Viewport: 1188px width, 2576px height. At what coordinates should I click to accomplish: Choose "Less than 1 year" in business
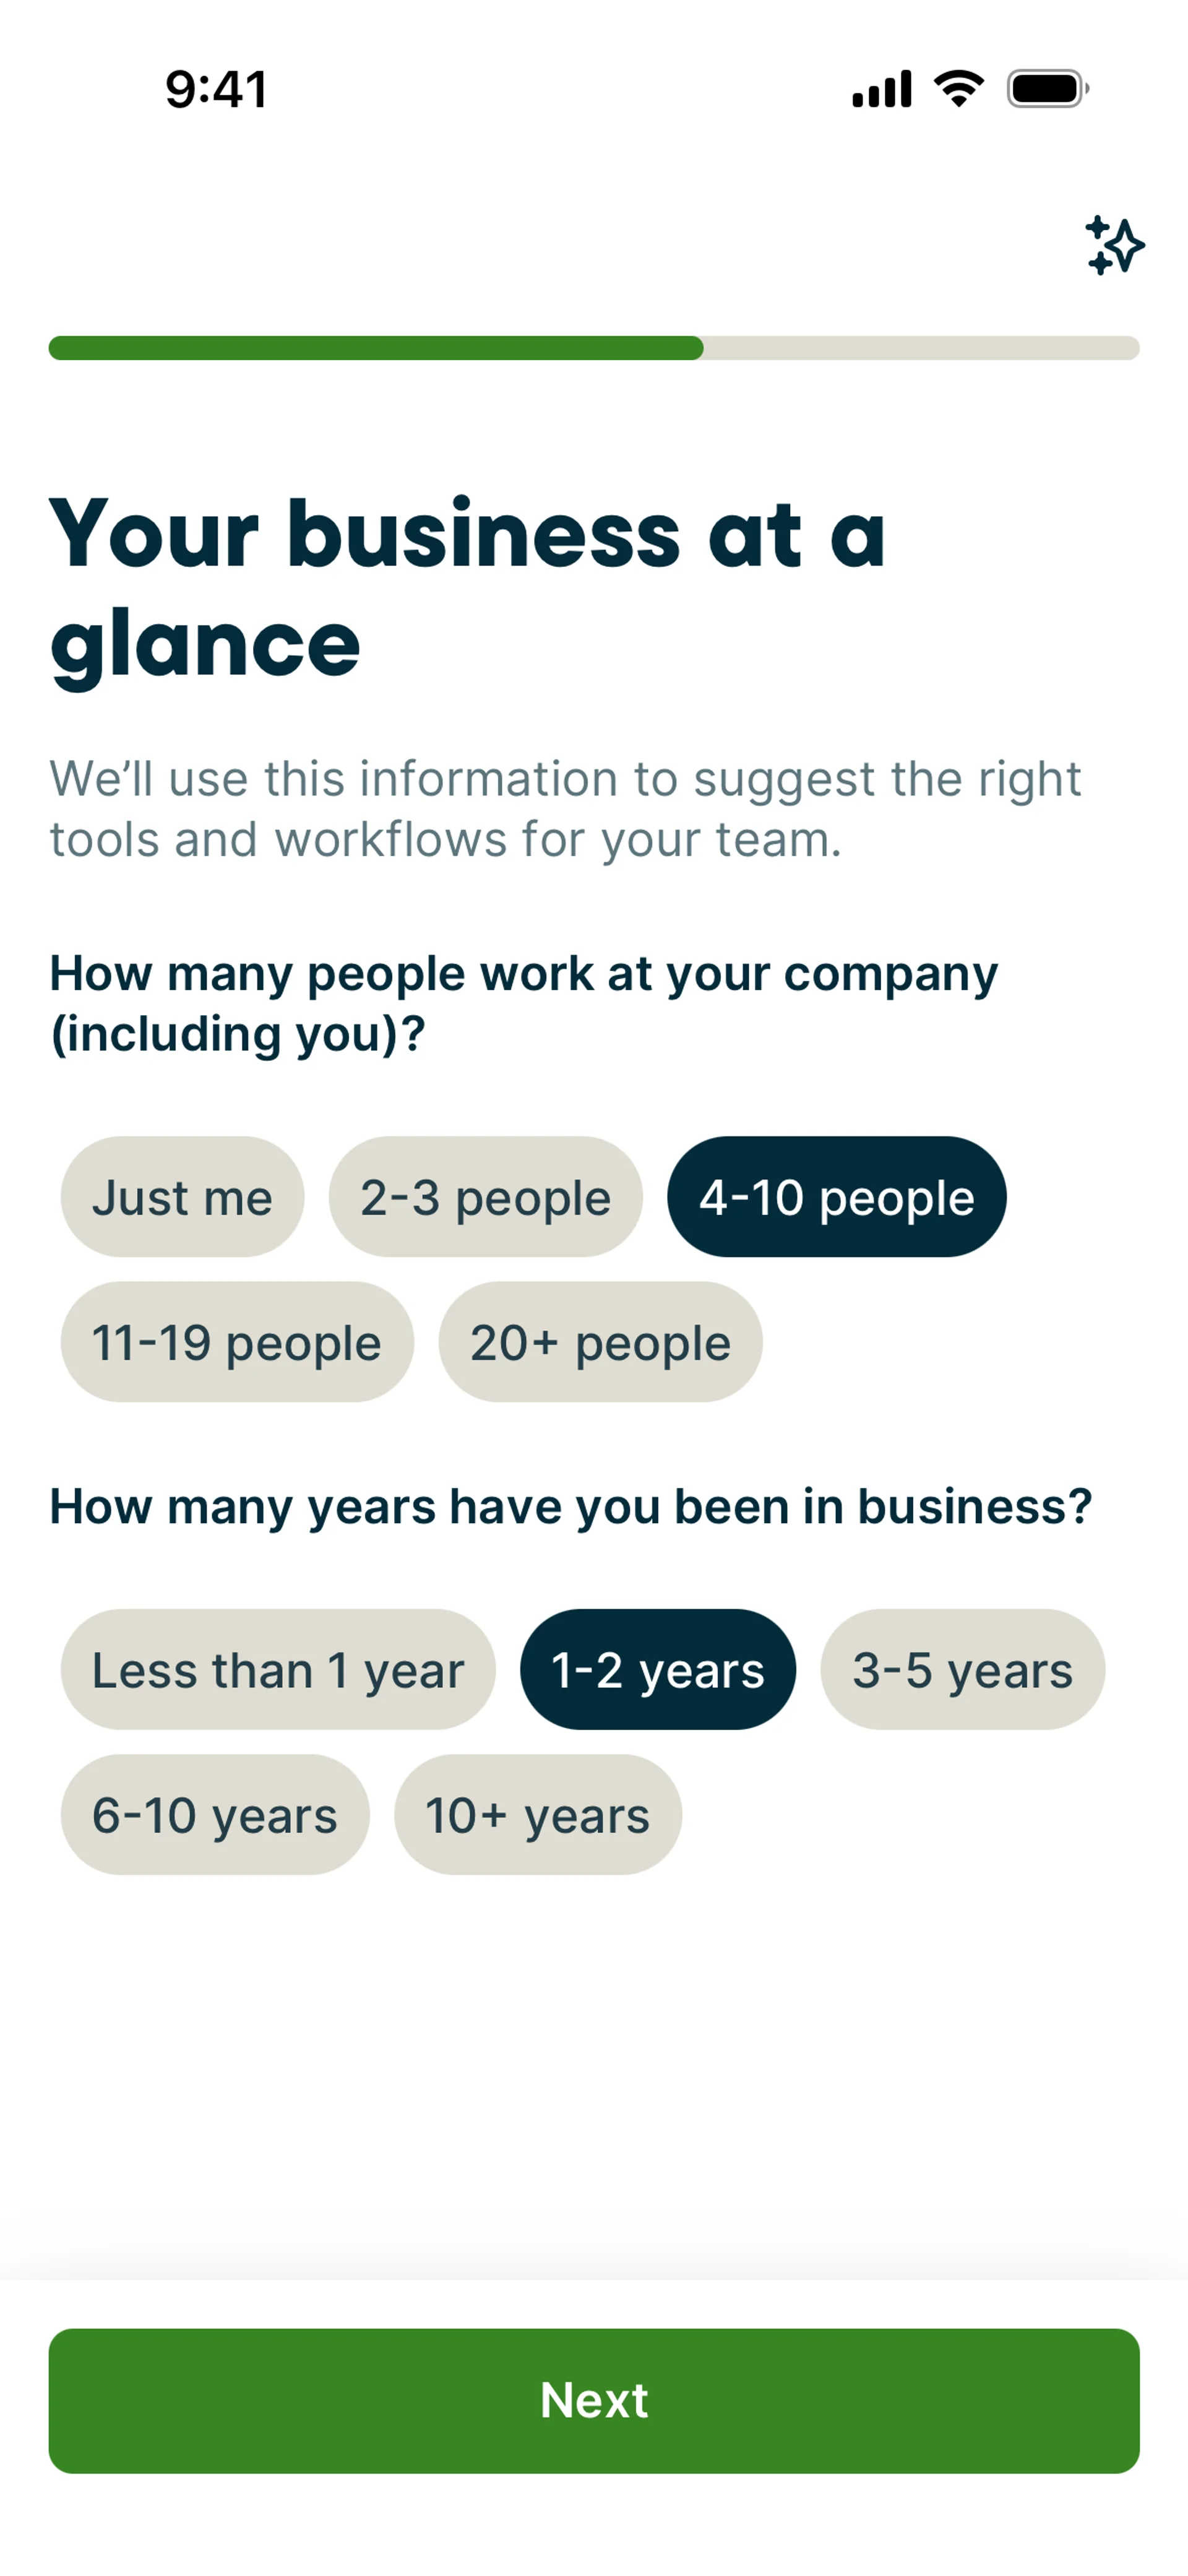tap(278, 1669)
